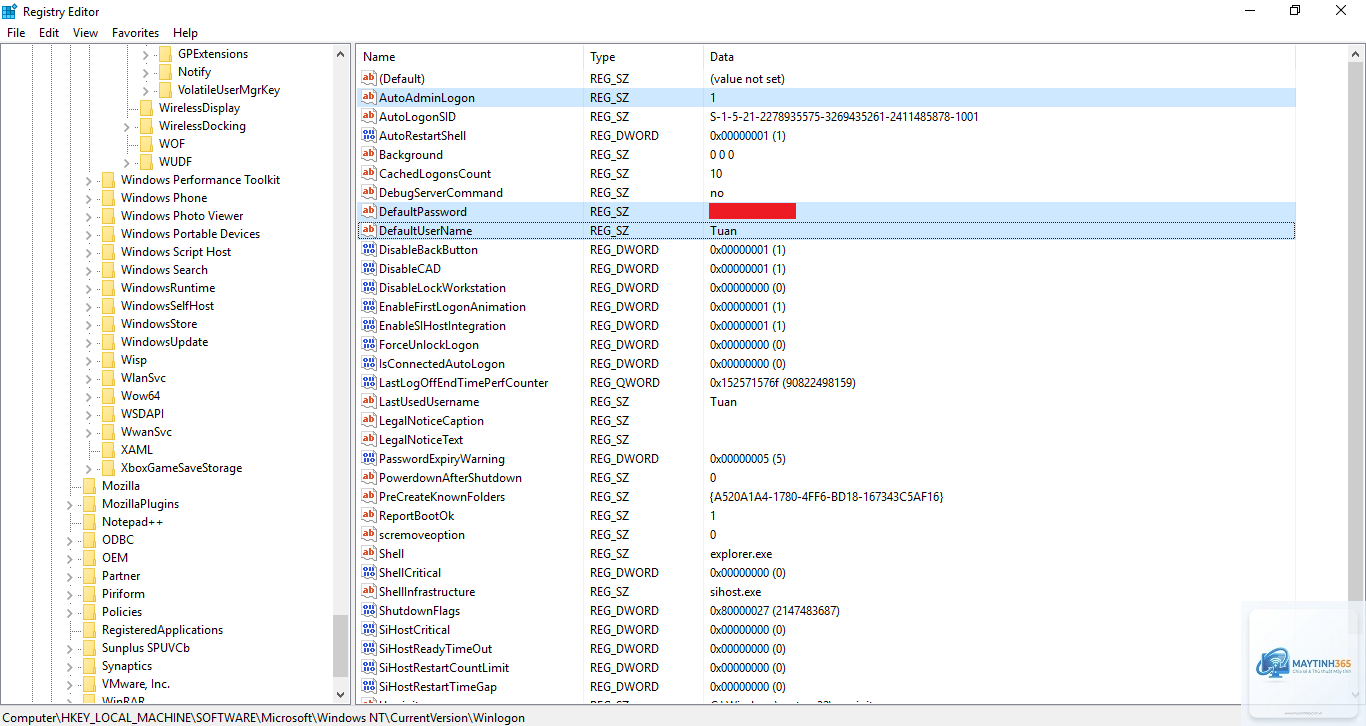Click the DWORD icon beside AutoRestartShell
Viewport: 1366px width, 726px height.
(368, 135)
